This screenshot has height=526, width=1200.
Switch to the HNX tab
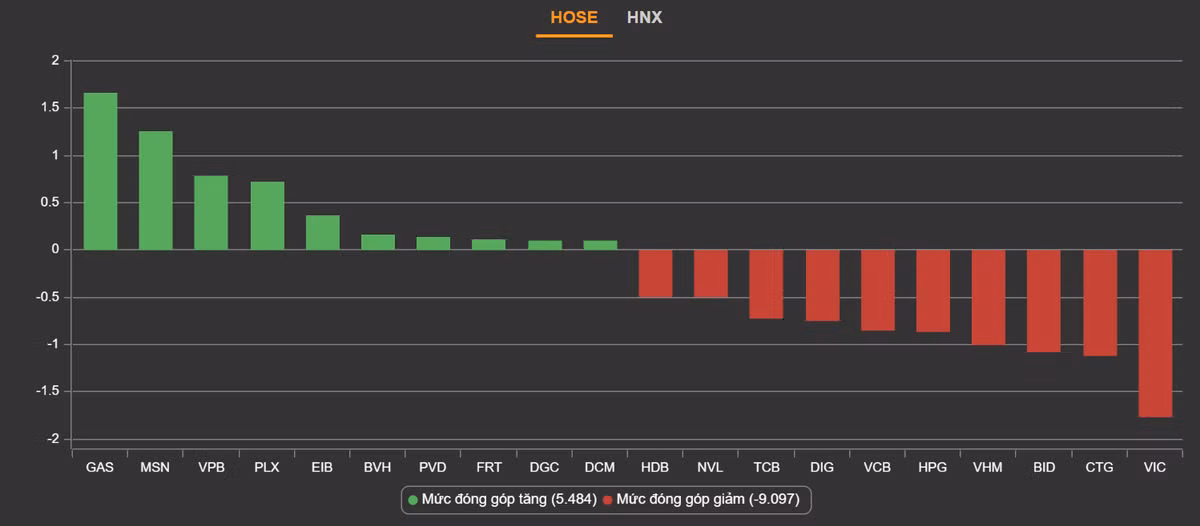point(644,18)
